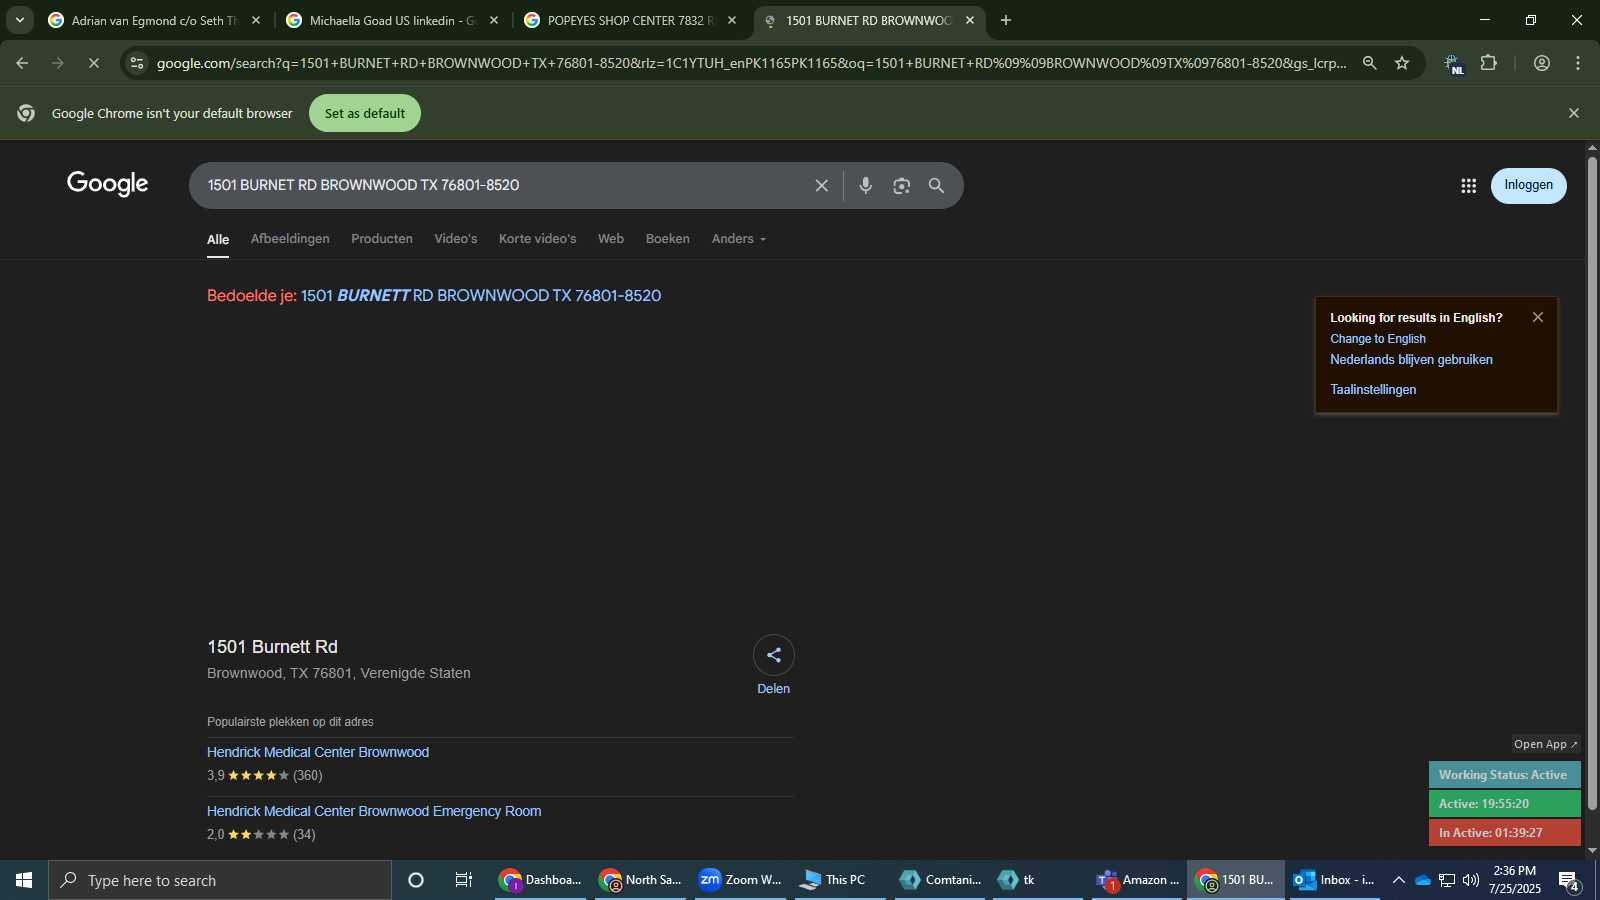Open a new browser tab
This screenshot has height=900, width=1600.
(1006, 20)
